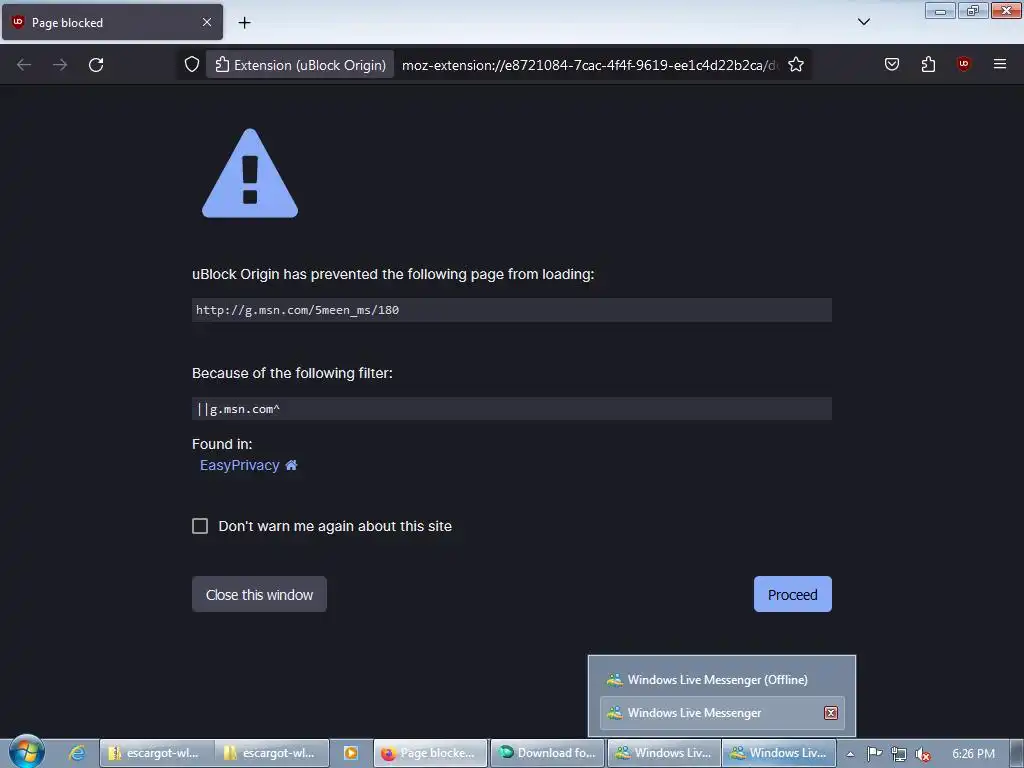Go back to previous page
The height and width of the screenshot is (768, 1024).
(24, 65)
